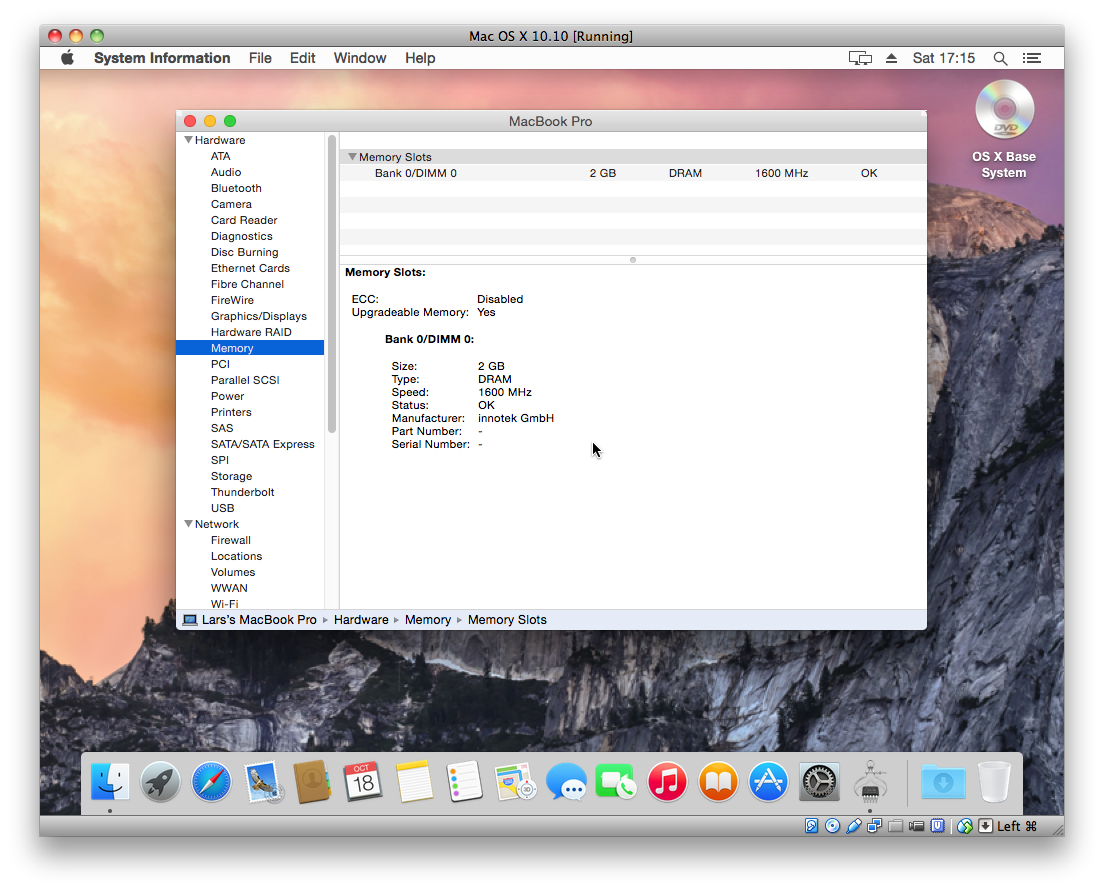Click VirtualBox video capture status icon
Viewport: 1104px width, 891px height.
[917, 826]
